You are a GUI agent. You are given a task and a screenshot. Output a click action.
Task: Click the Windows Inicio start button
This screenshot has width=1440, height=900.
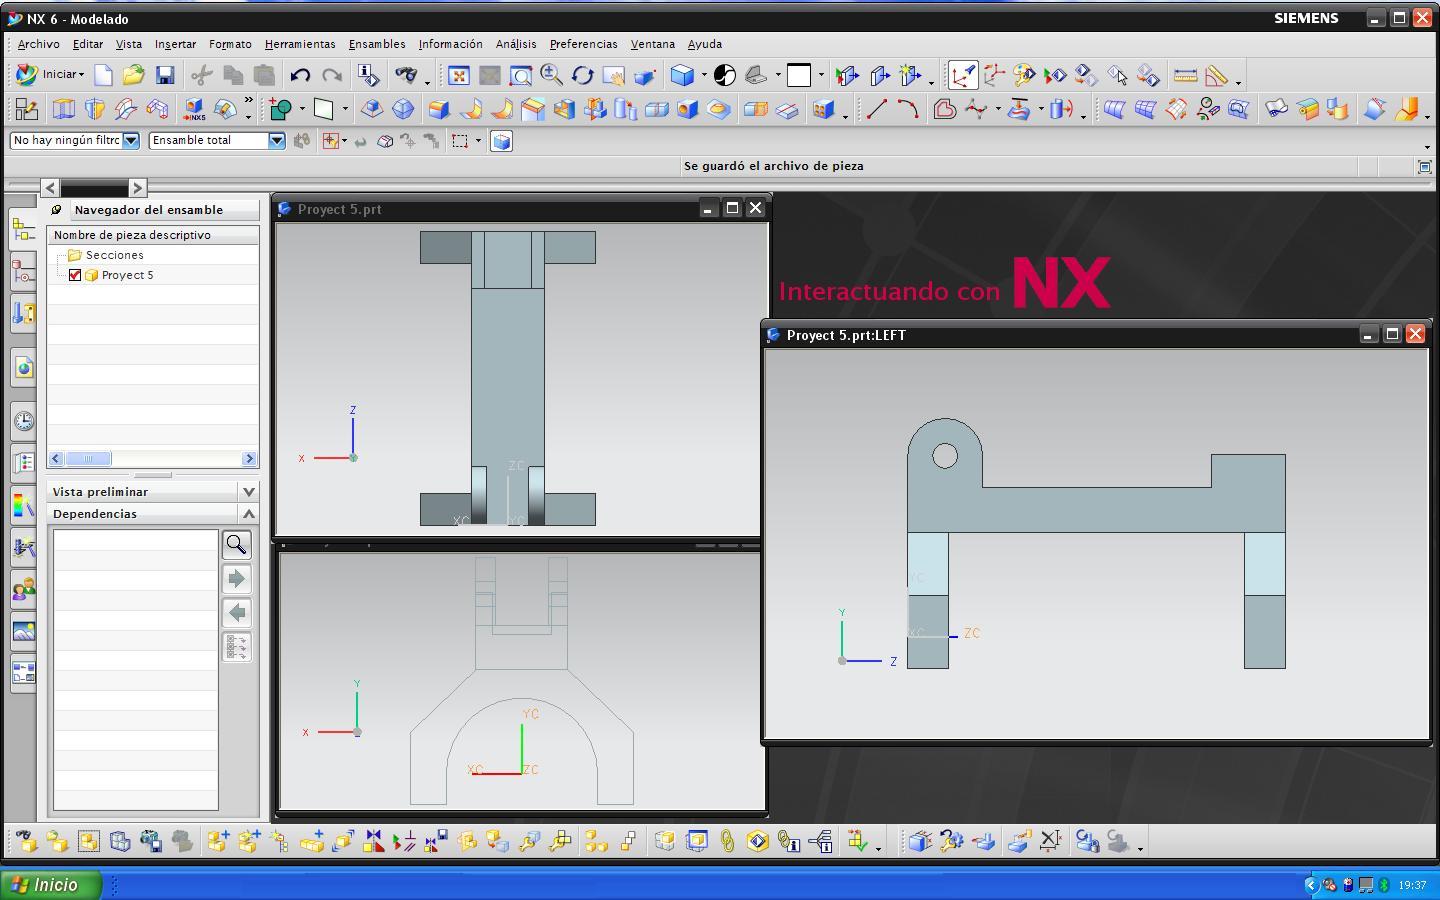click(x=51, y=885)
